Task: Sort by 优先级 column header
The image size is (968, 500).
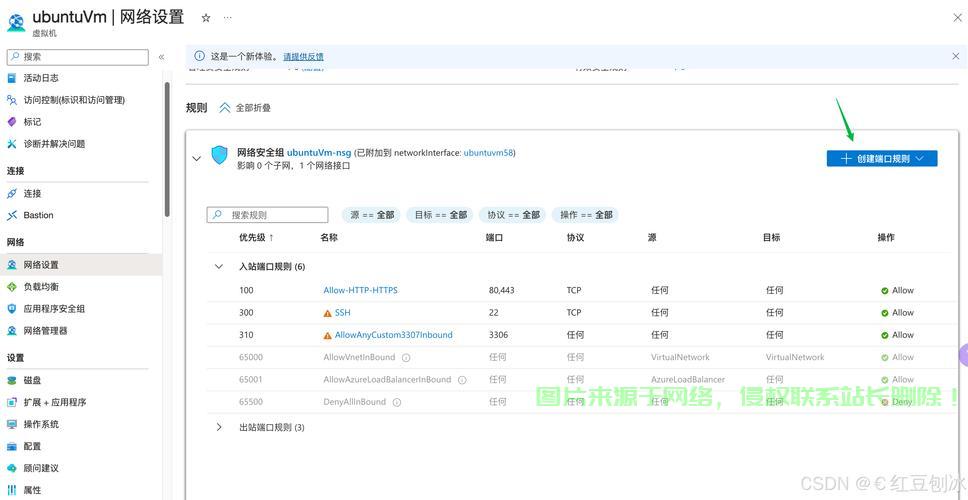Action: [x=256, y=237]
